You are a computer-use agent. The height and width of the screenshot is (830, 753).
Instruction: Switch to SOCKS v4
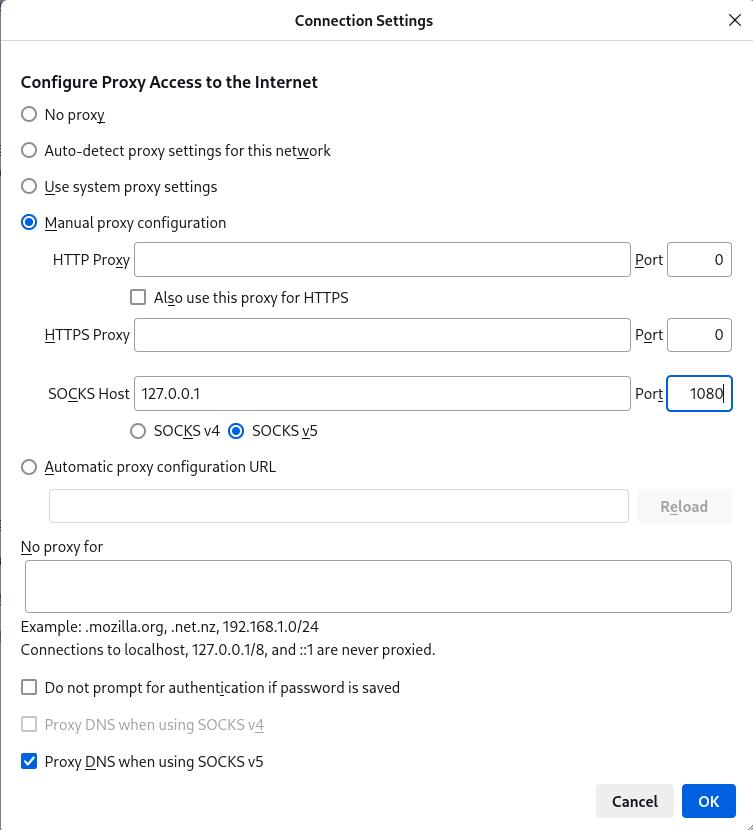(x=138, y=431)
